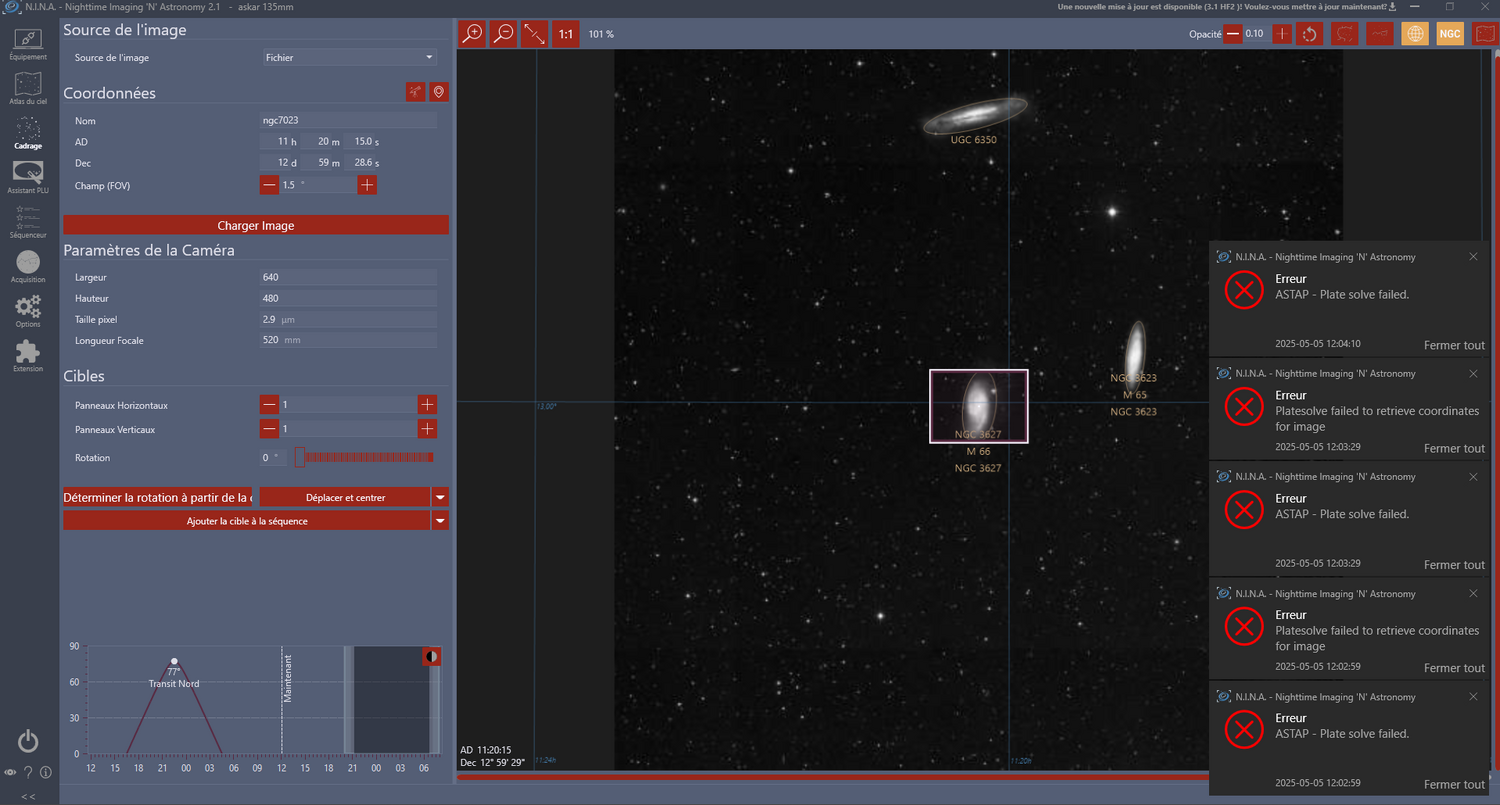Click the 1:1 zoom button

pyautogui.click(x=566, y=34)
